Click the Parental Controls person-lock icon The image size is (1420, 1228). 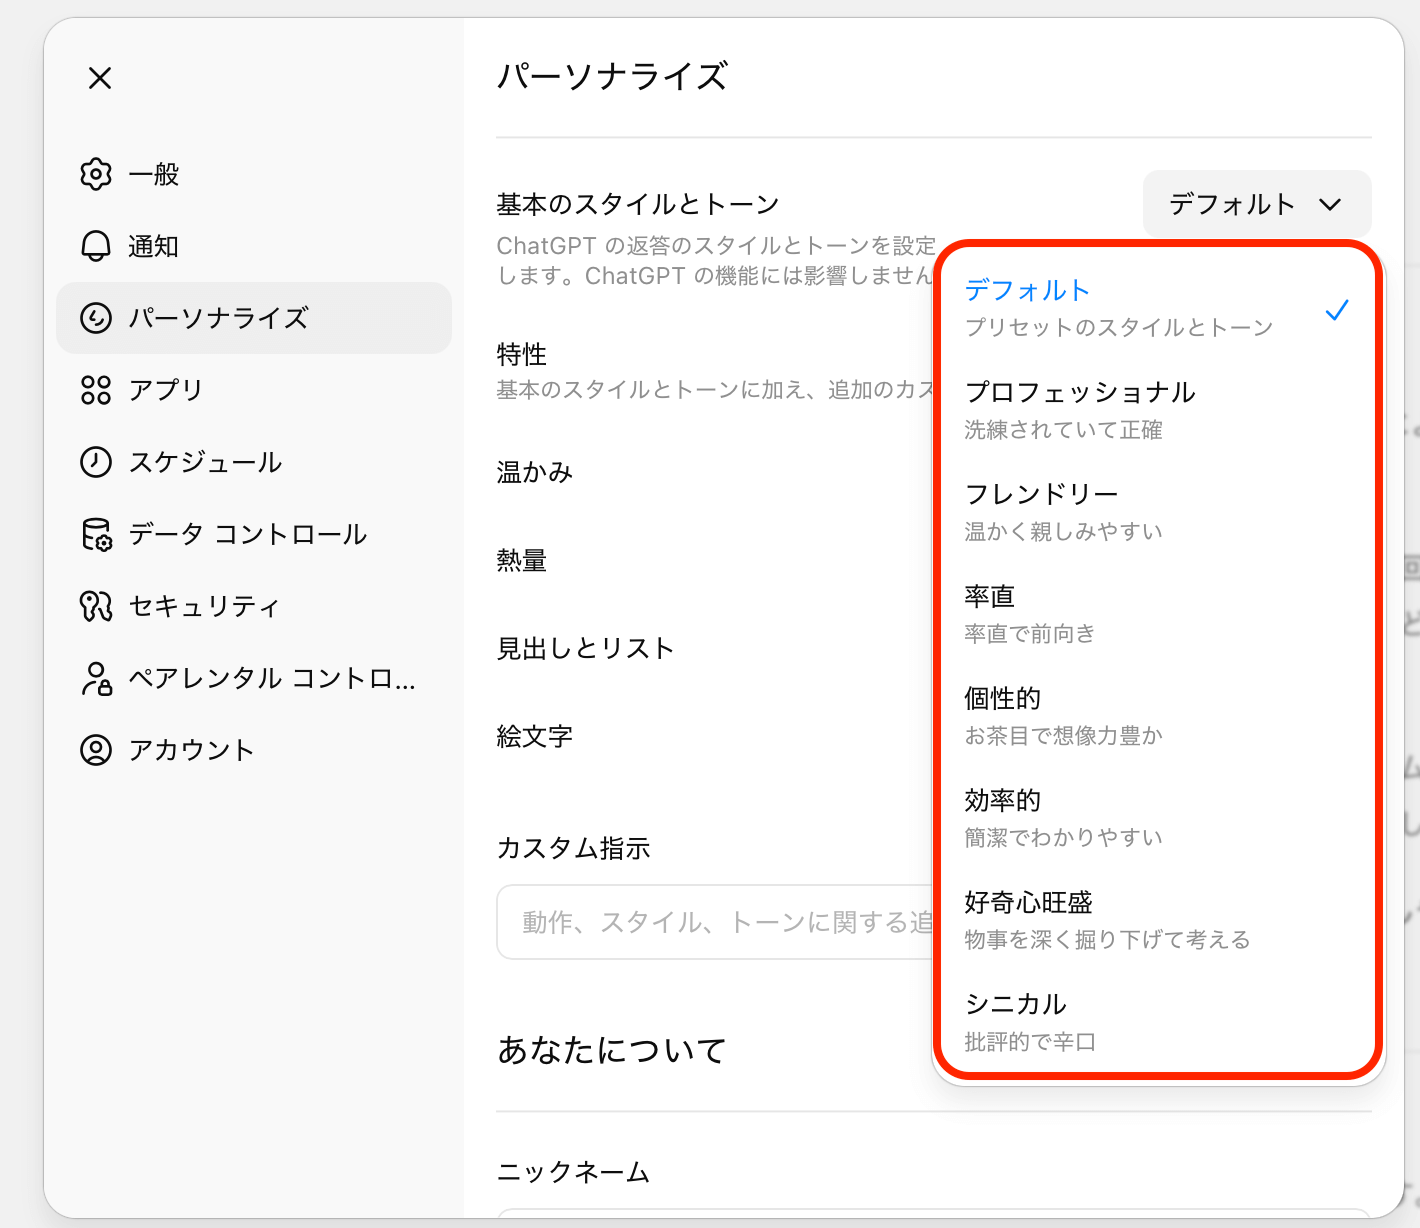pyautogui.click(x=96, y=678)
